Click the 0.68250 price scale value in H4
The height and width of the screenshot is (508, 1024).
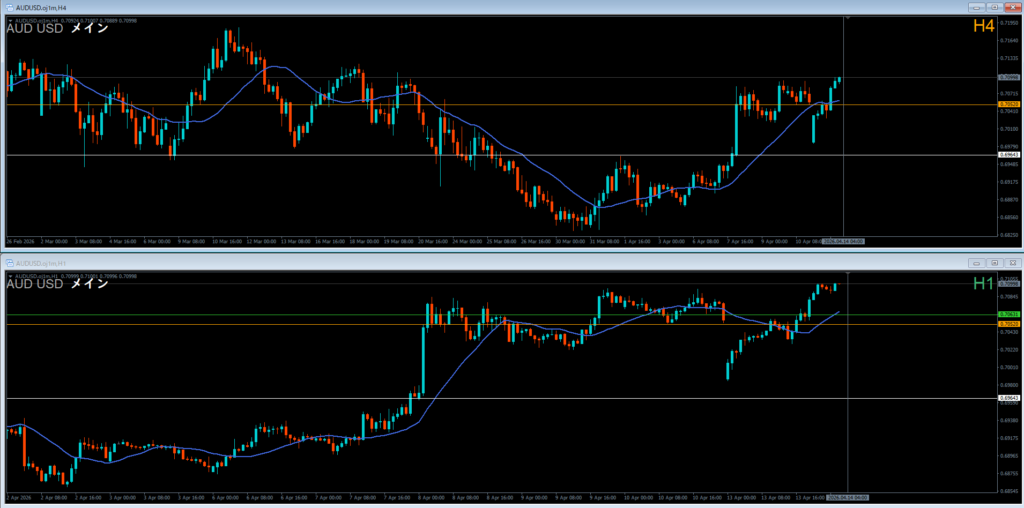click(1010, 234)
